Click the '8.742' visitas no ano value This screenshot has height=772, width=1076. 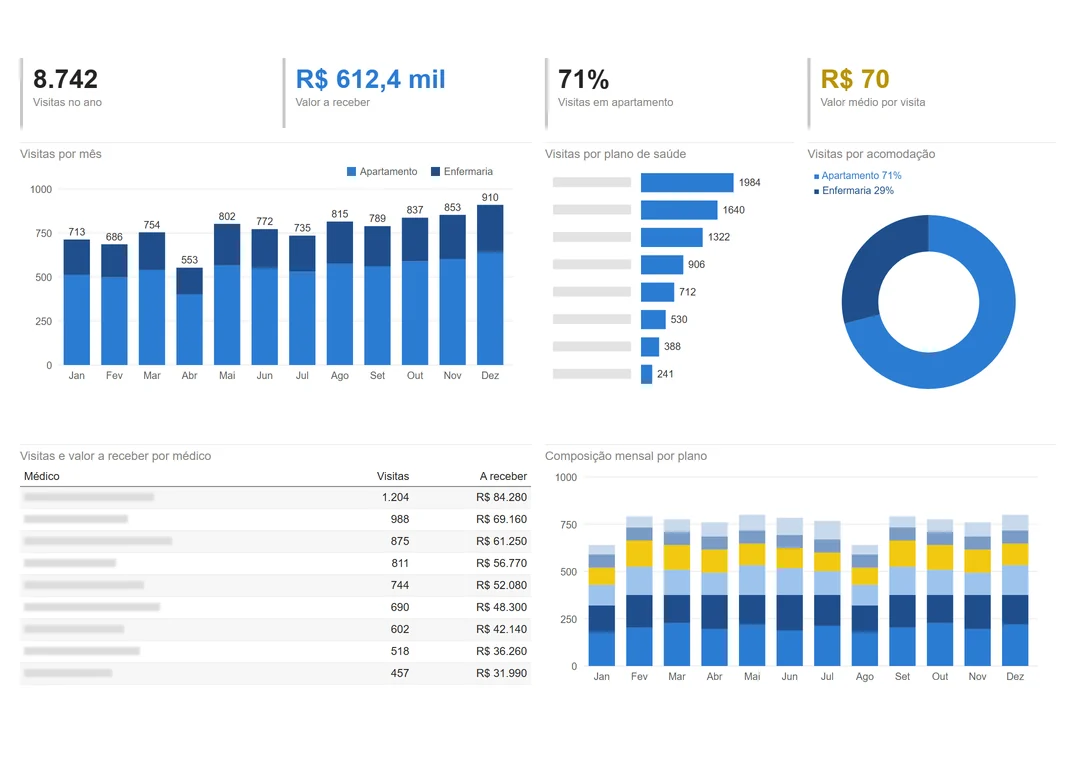(x=66, y=80)
